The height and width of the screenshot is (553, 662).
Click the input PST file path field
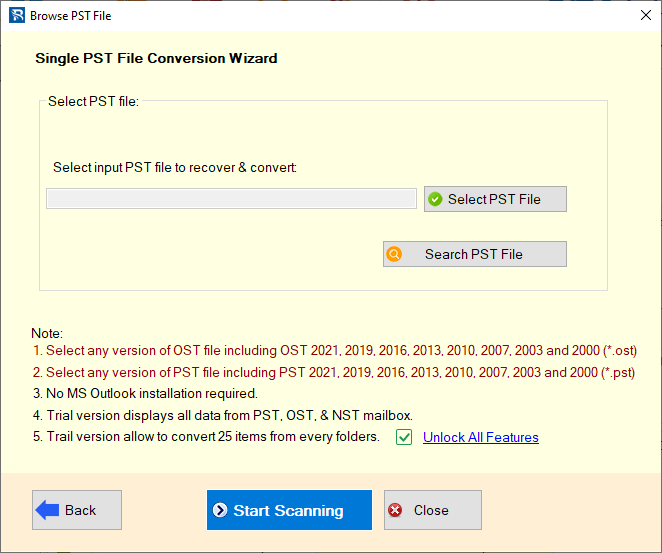tap(231, 199)
